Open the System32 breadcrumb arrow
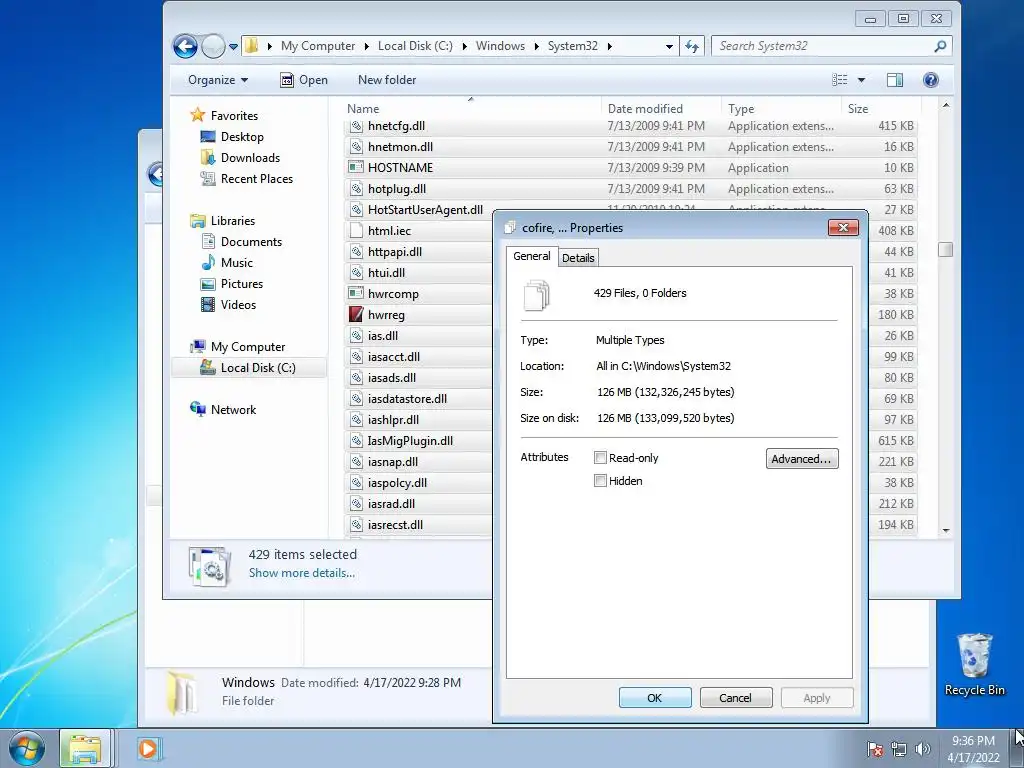Image resolution: width=1024 pixels, height=768 pixels. click(609, 46)
